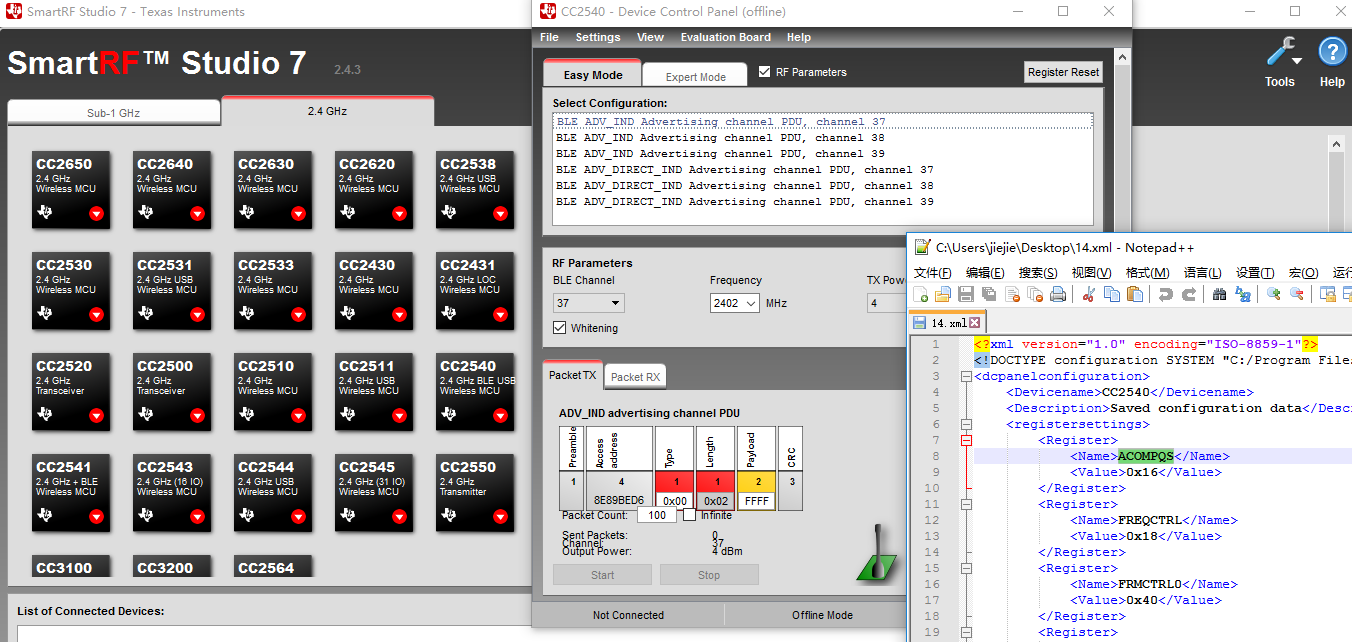The width and height of the screenshot is (1352, 642).
Task: Click the Copy icon in Notepad++ toolbar
Action: coord(1112,294)
